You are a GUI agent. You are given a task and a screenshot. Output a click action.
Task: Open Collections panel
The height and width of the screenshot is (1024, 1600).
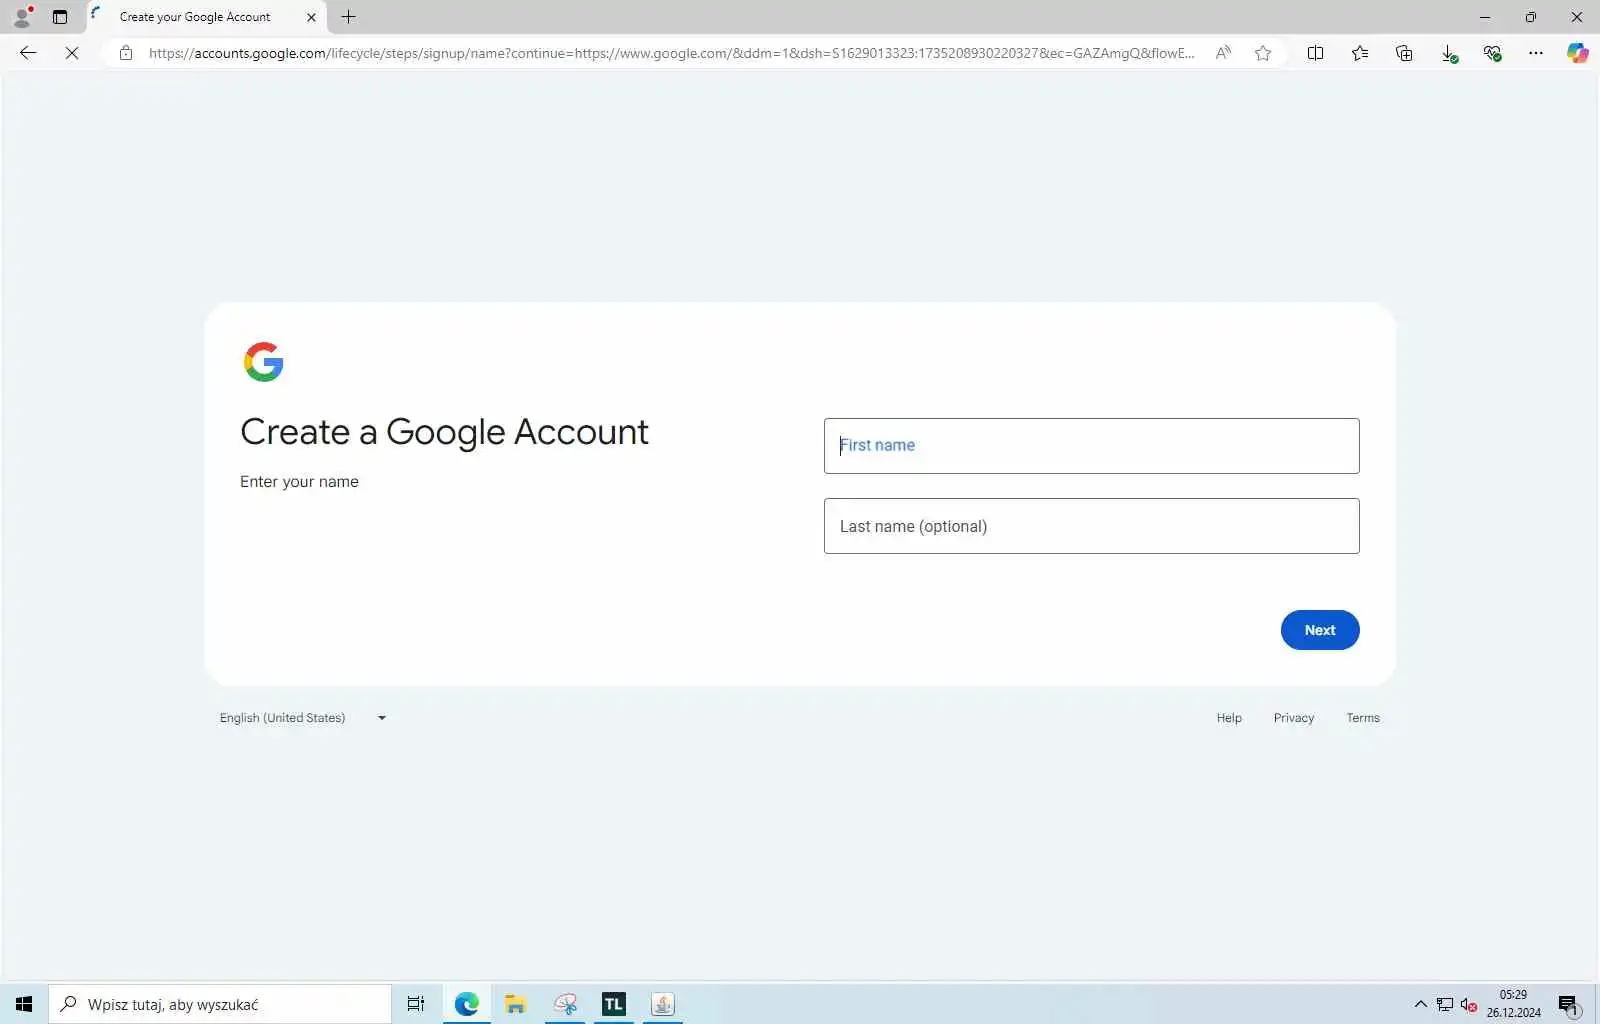(x=1404, y=53)
